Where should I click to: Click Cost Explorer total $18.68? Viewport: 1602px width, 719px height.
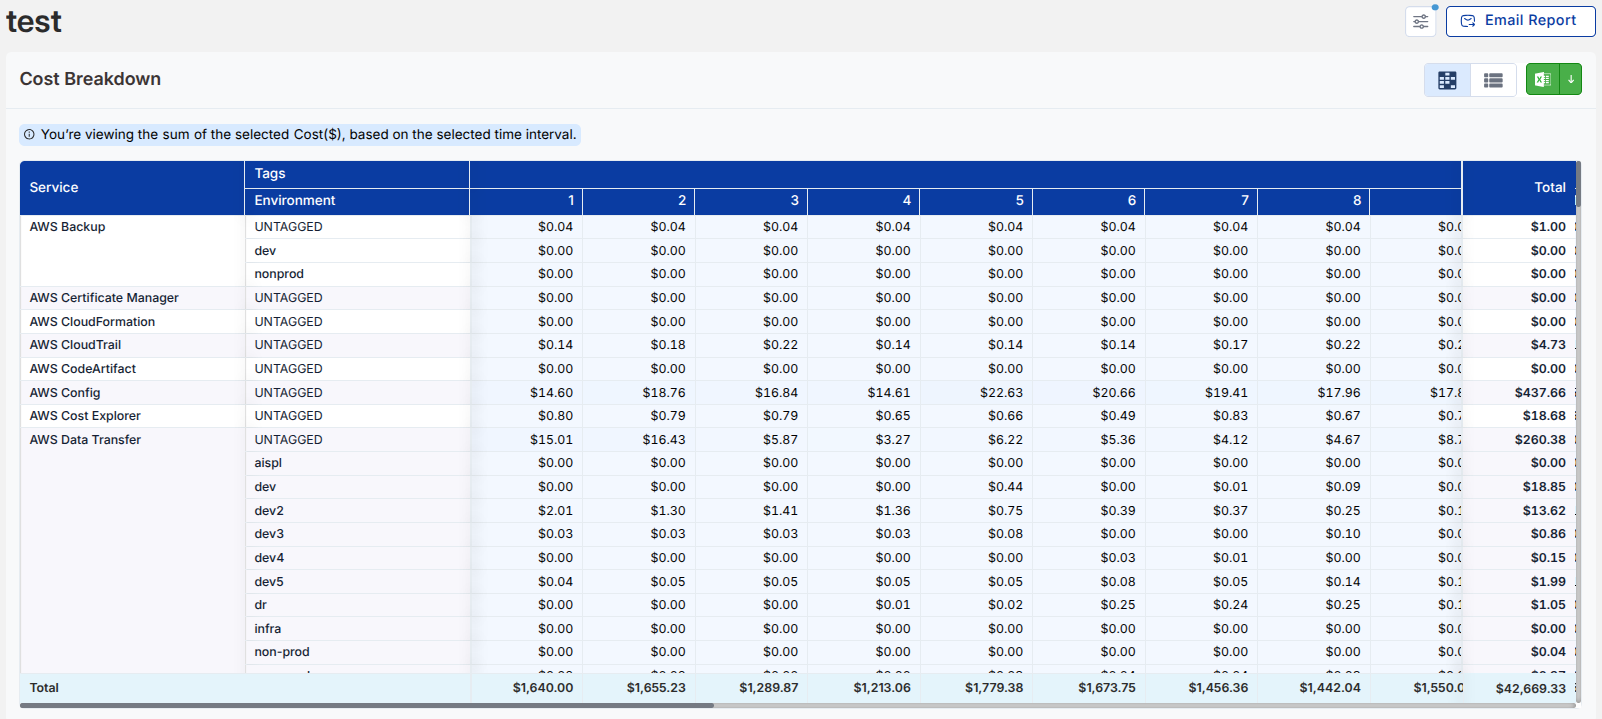(1544, 416)
